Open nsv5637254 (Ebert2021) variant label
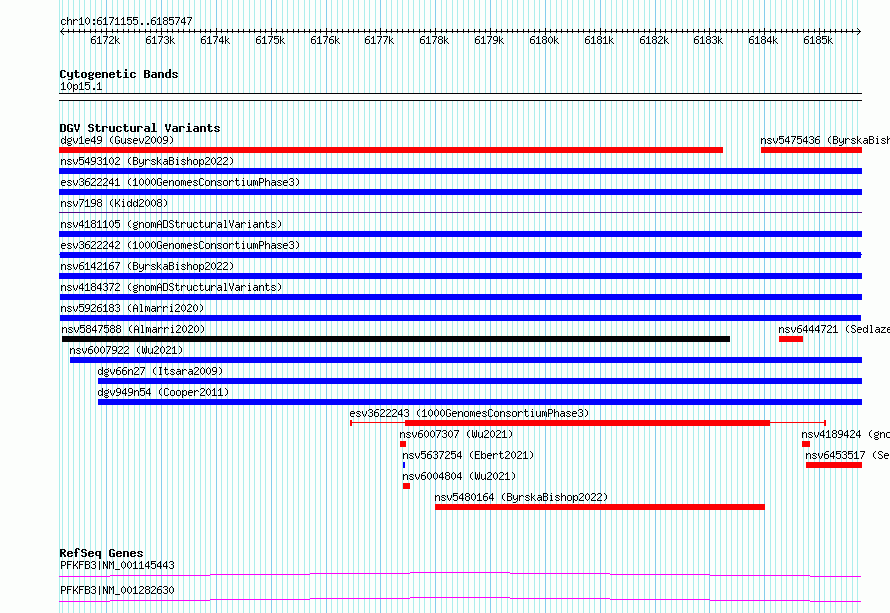 point(468,455)
